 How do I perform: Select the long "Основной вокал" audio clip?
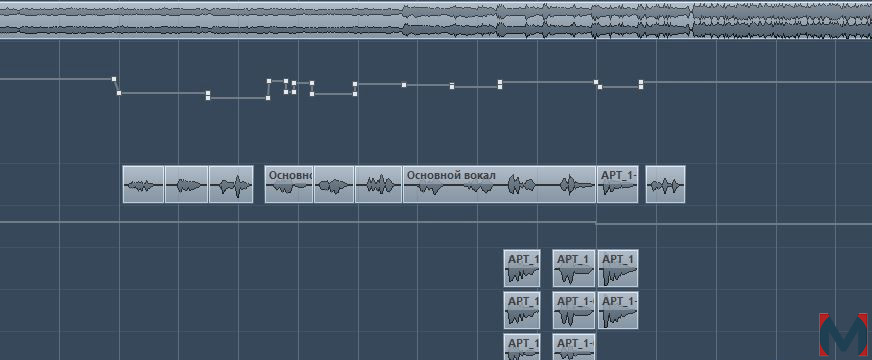point(499,184)
